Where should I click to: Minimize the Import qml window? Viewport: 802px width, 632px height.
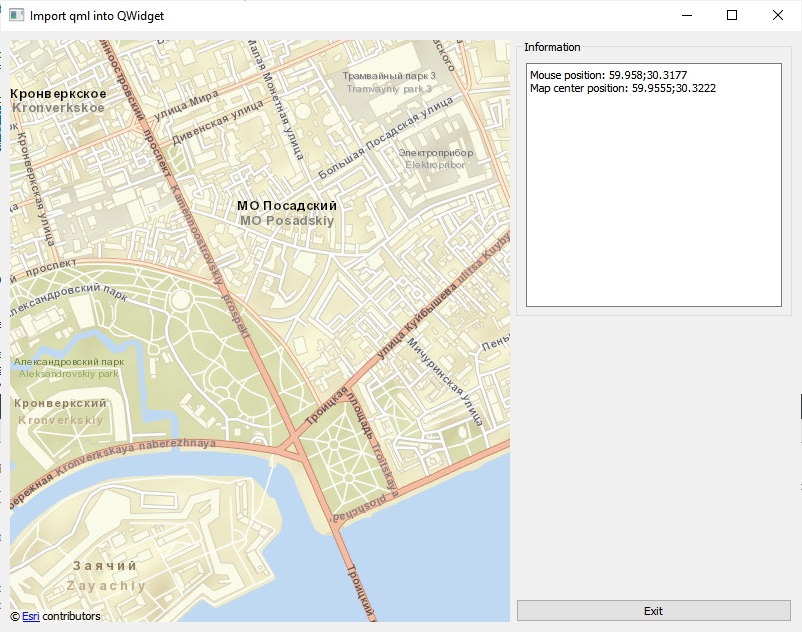point(686,16)
